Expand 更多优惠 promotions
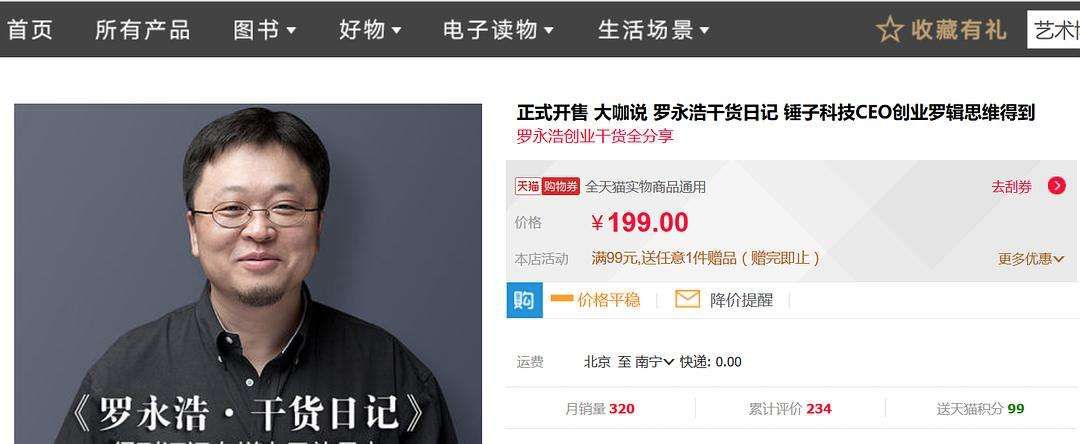1080x444 pixels. tap(1030, 259)
